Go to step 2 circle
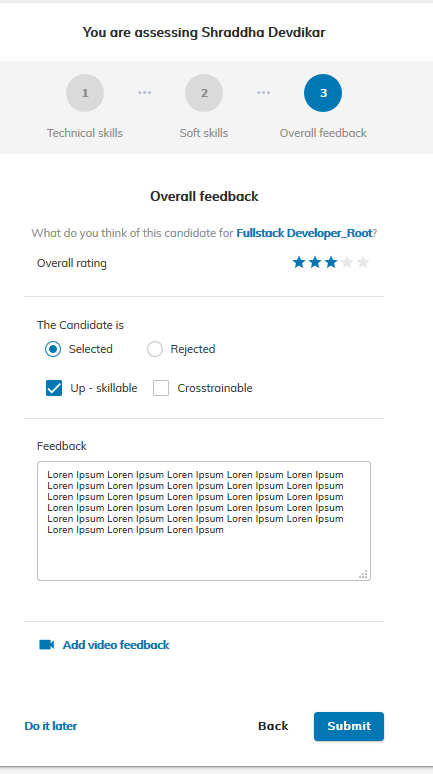 tap(204, 93)
